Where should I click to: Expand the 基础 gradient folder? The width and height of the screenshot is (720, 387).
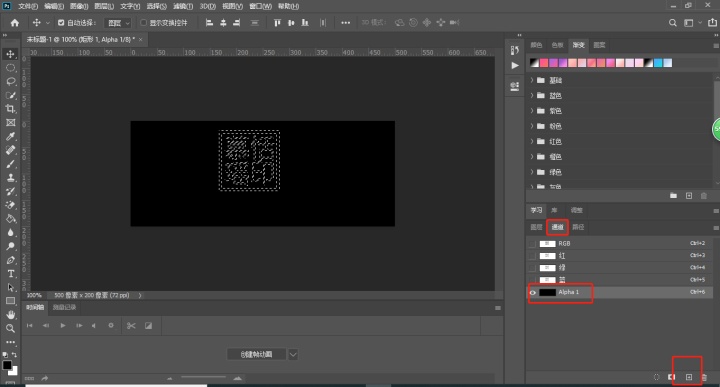[x=532, y=80]
